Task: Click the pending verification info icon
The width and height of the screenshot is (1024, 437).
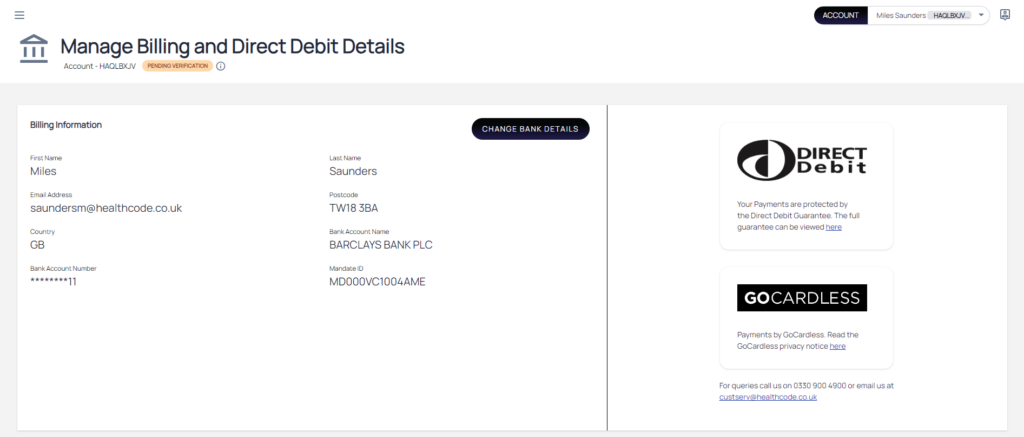Action: (221, 66)
